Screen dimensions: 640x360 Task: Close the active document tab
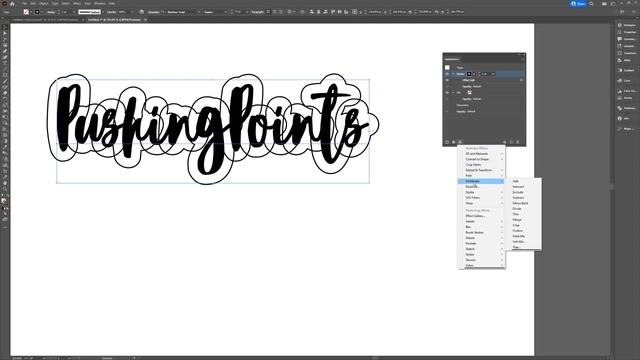tap(145, 20)
